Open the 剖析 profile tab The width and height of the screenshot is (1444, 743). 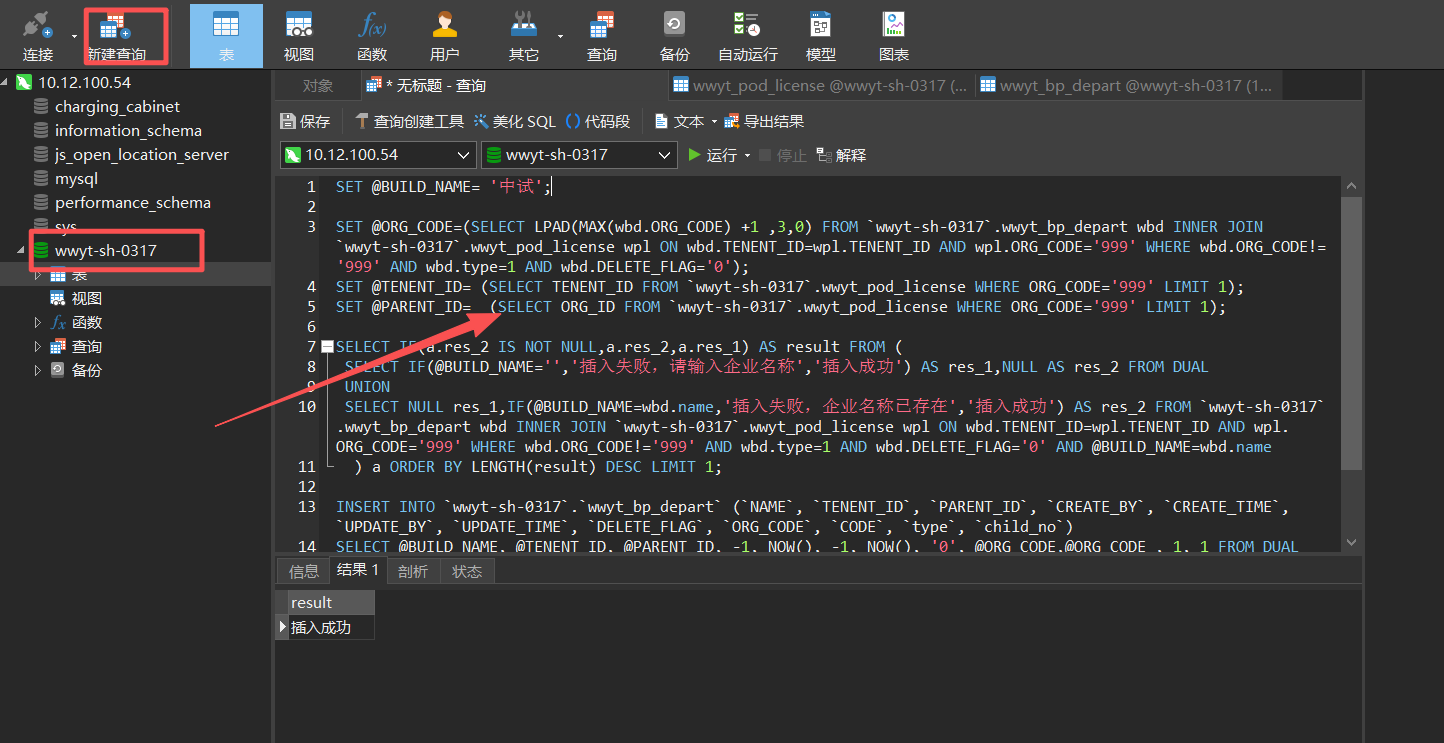[412, 571]
